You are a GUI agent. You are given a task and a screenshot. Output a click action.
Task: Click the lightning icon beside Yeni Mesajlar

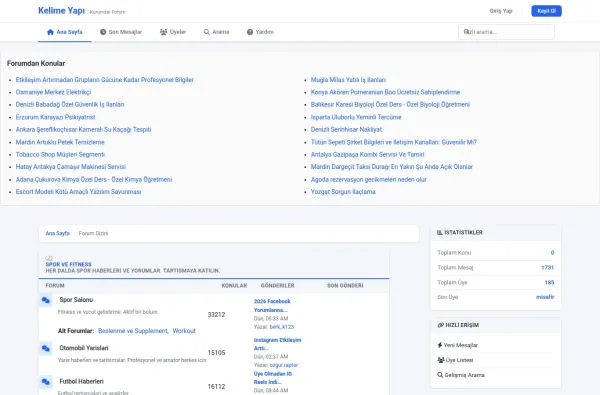440,345
